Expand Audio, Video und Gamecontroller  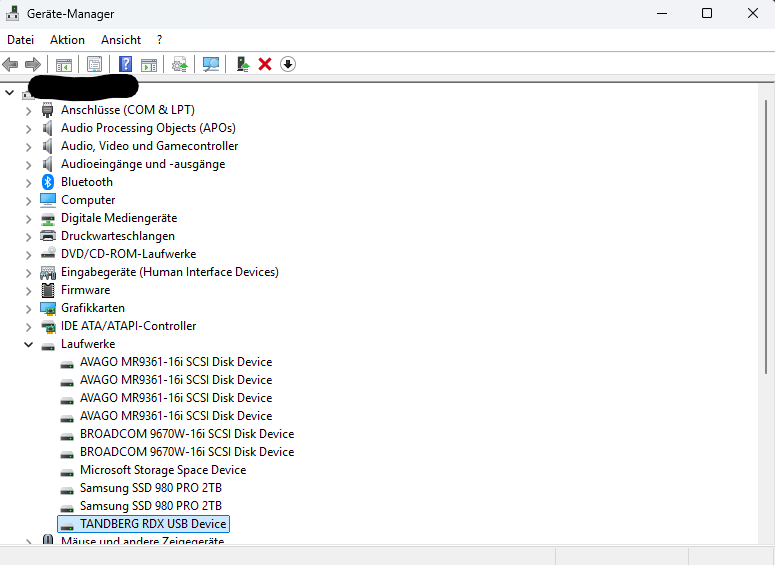(28, 147)
